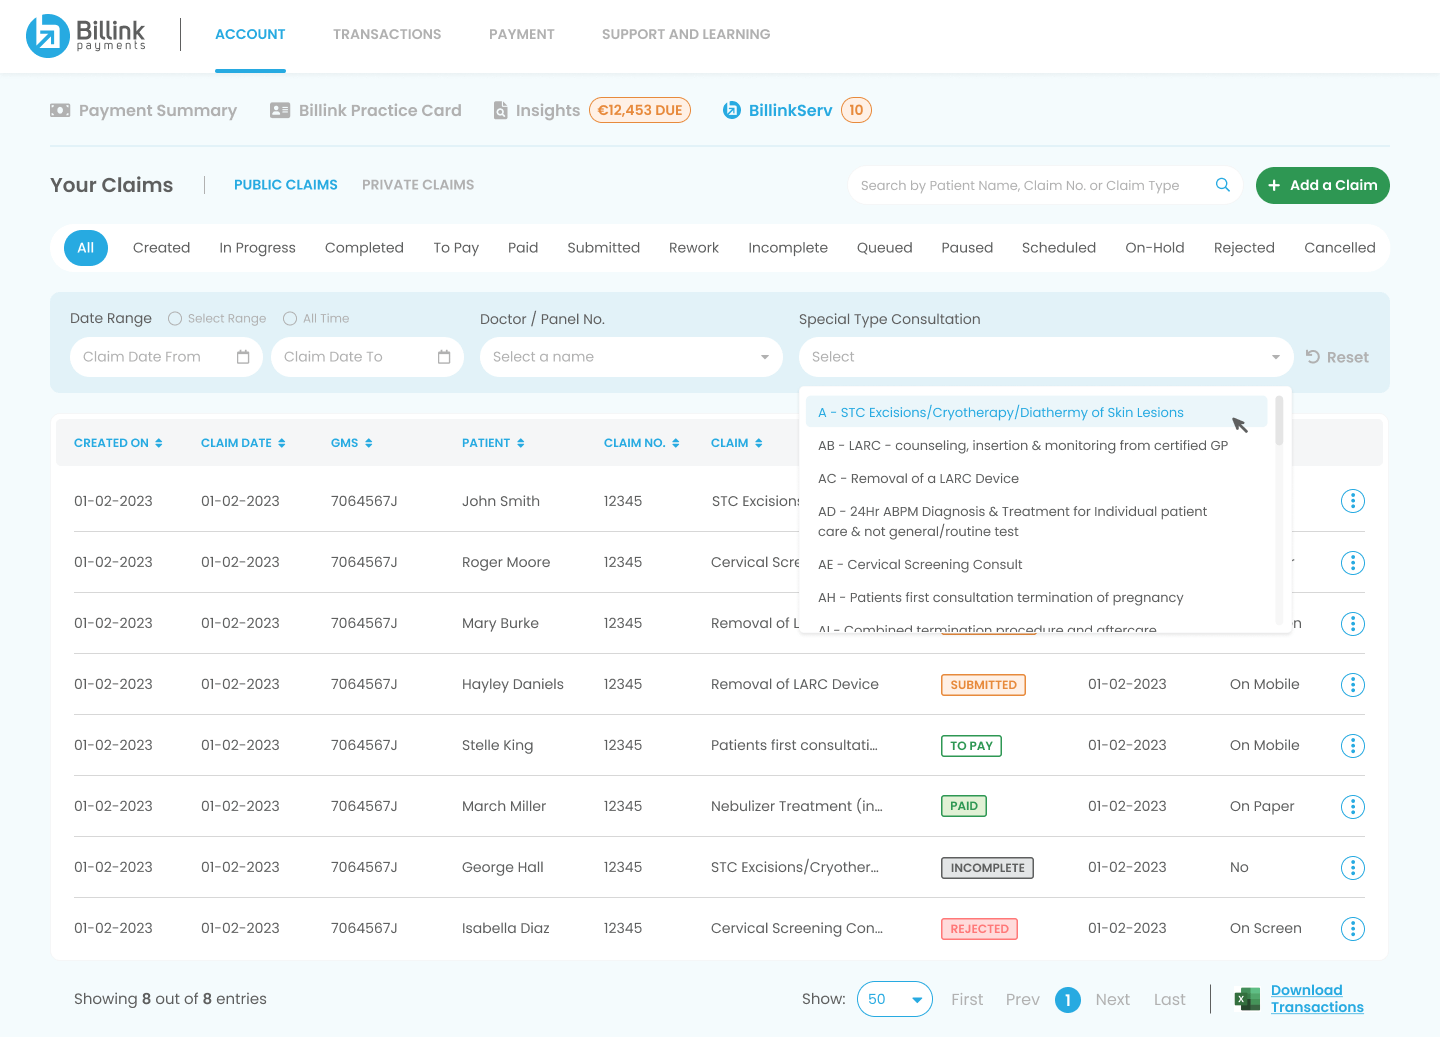Click the Excel download icon
1440x1037 pixels.
1247,999
